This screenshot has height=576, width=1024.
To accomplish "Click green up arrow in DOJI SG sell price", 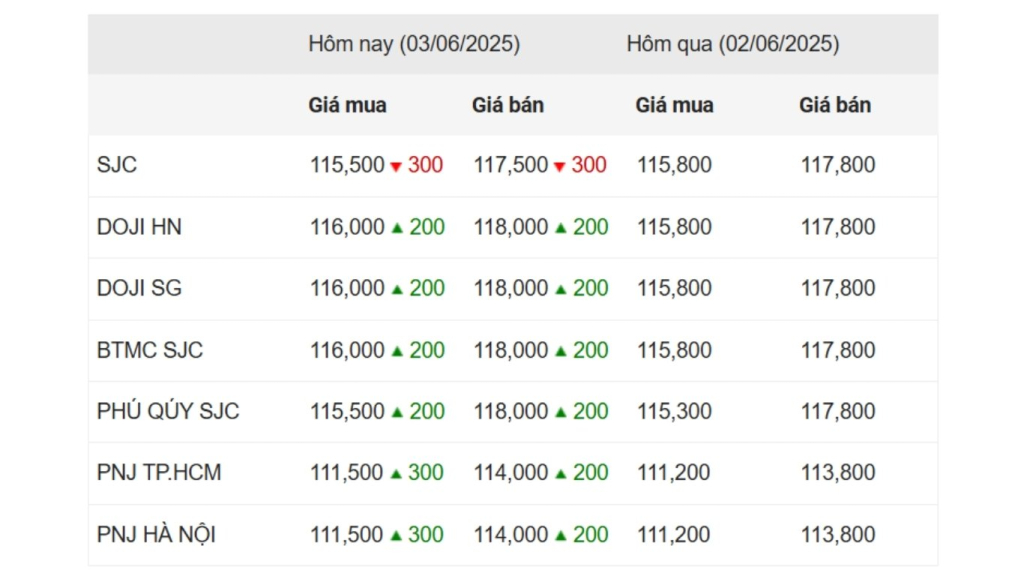I will coord(560,289).
